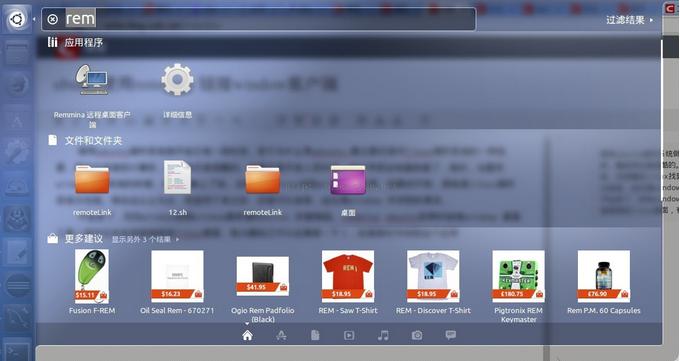Open the Ubuntu Dash home button
Screen dimensions: 680x361
pos(17,19)
